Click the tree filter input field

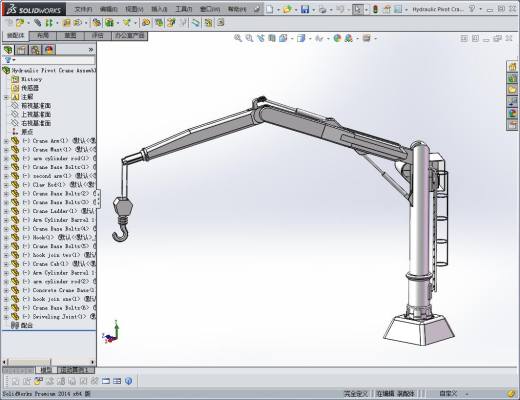tap(49, 60)
